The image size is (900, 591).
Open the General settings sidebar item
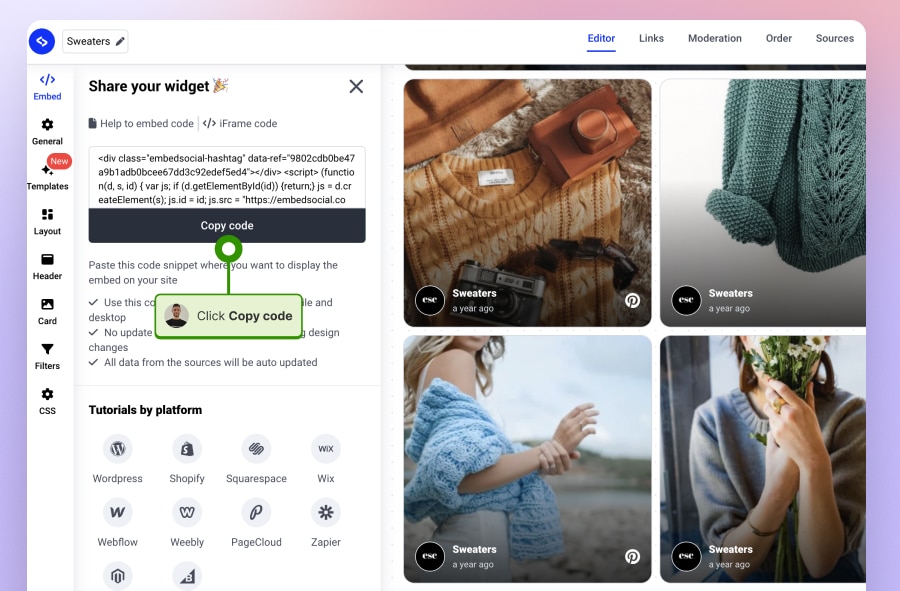click(x=47, y=132)
